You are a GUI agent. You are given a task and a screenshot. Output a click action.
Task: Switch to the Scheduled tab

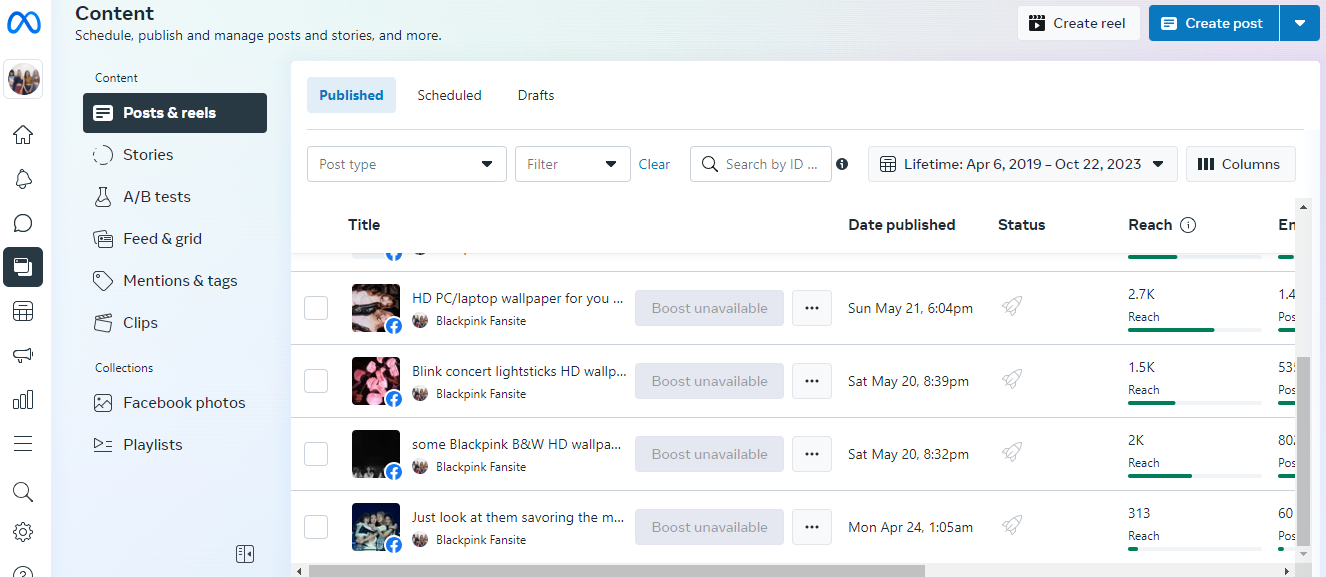pos(449,95)
